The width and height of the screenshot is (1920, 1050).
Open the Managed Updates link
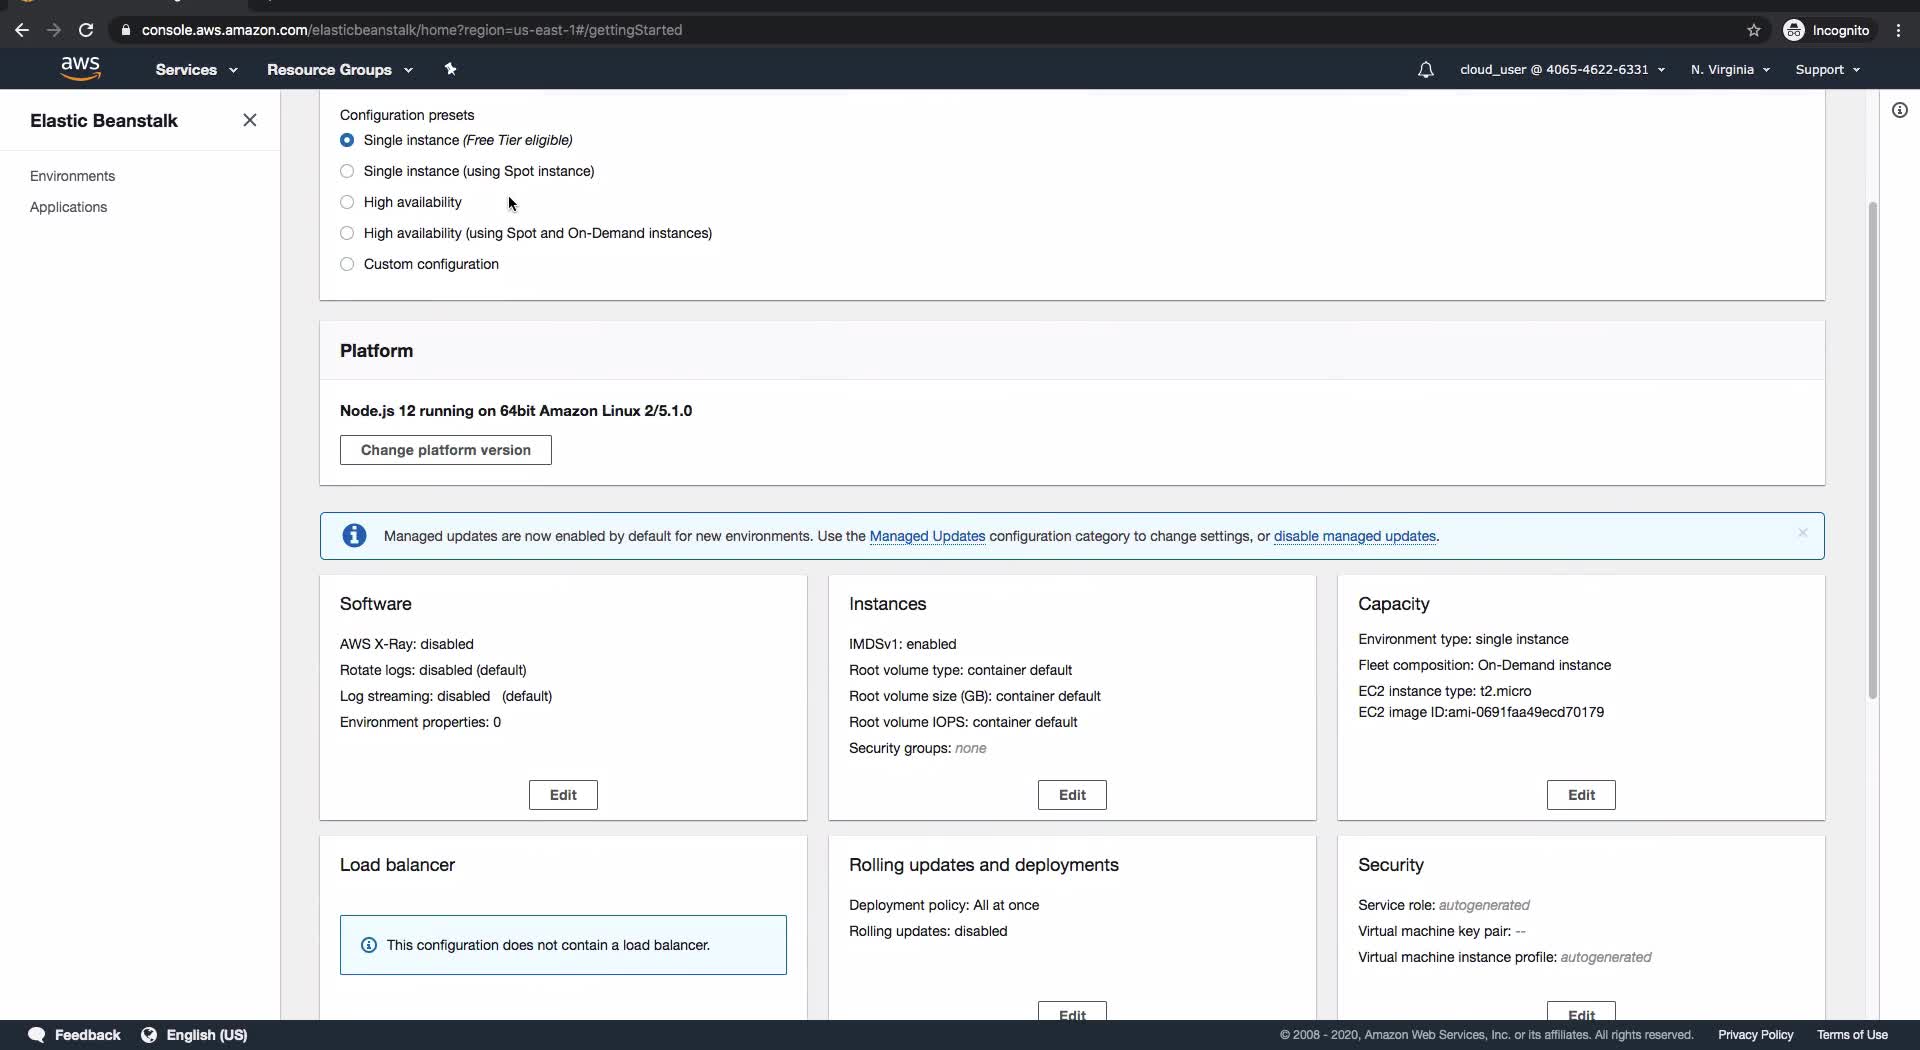(927, 536)
